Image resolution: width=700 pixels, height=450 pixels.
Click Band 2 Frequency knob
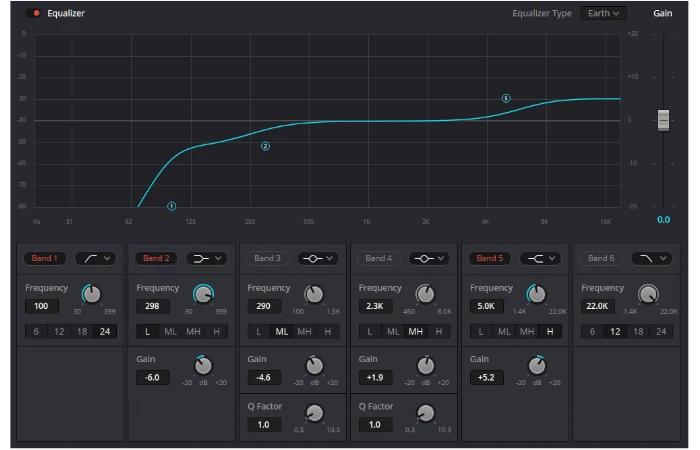pyautogui.click(x=203, y=294)
